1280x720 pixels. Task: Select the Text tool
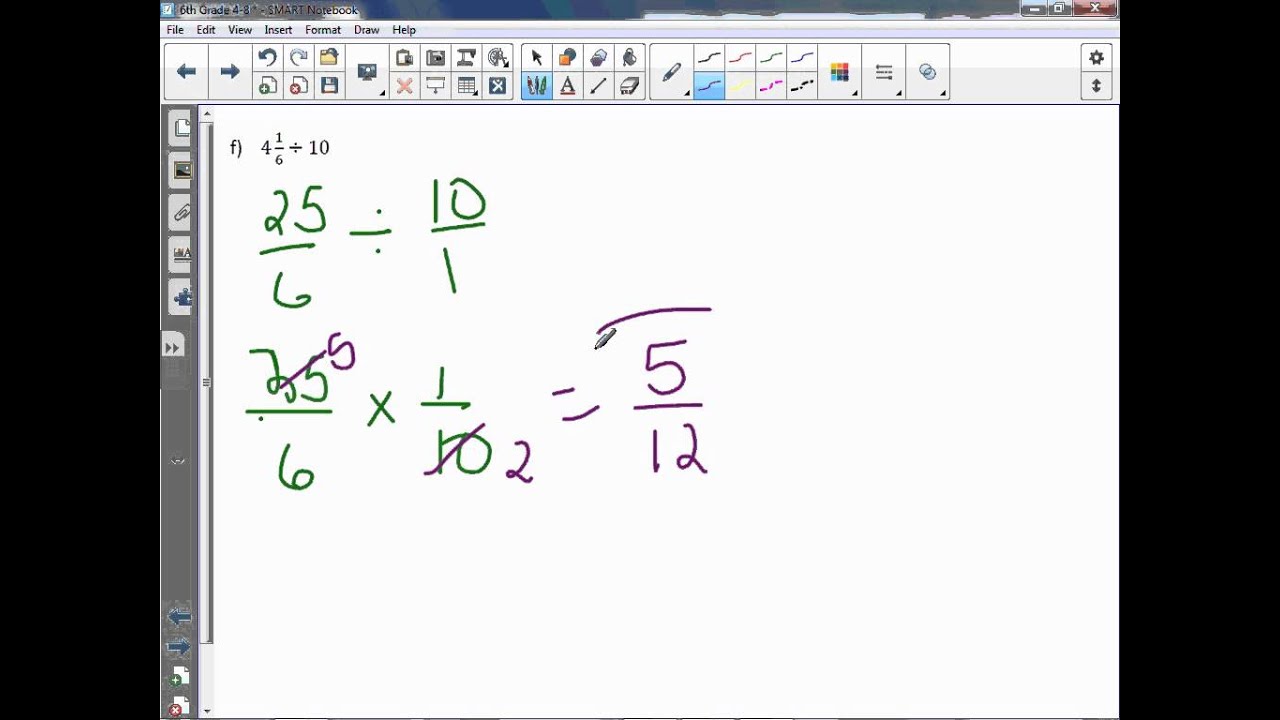568,86
